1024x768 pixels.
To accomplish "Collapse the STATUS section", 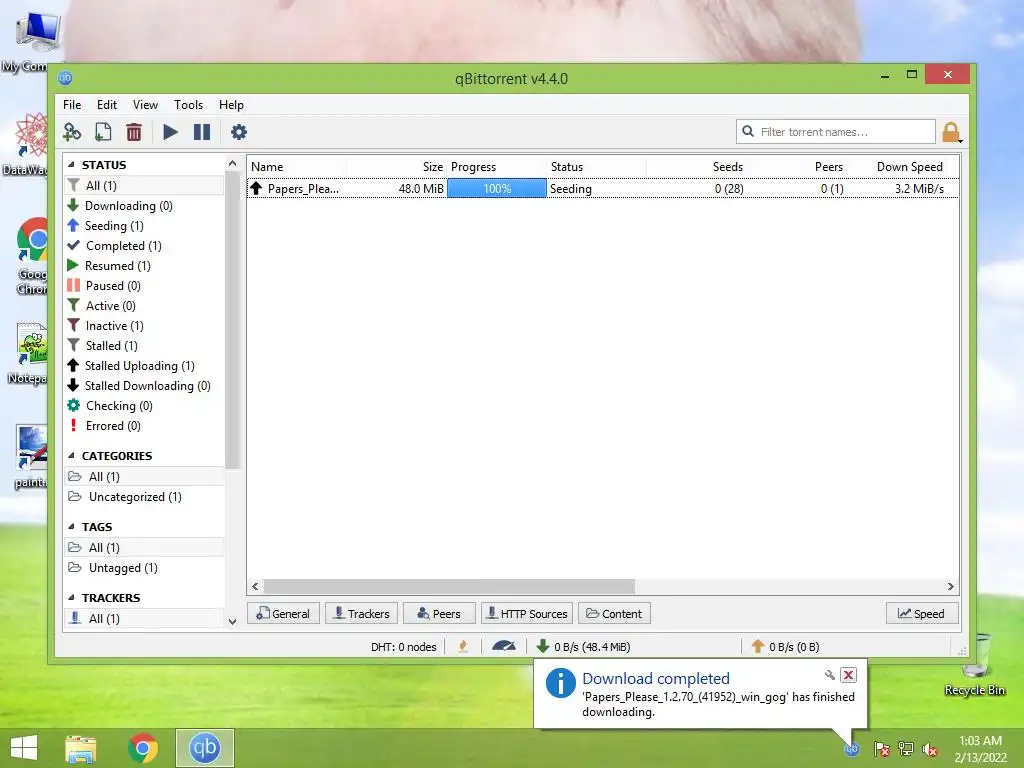I will point(71,165).
